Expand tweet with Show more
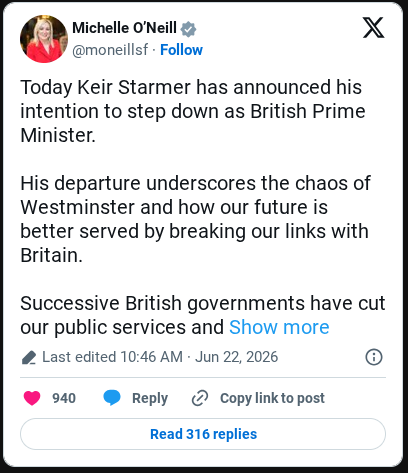 279,327
